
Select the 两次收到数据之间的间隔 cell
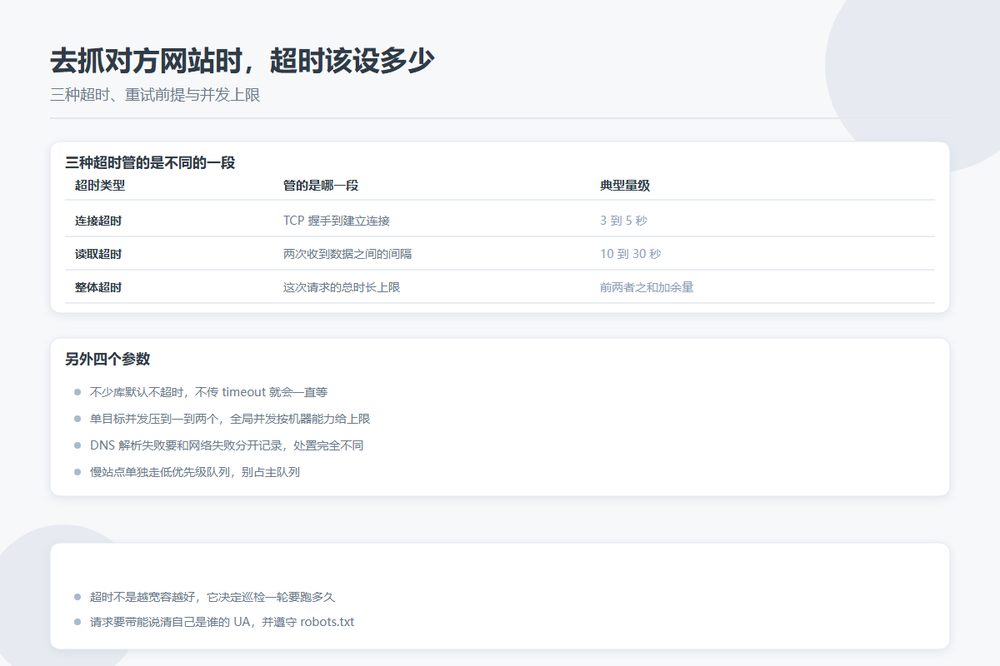pos(347,254)
